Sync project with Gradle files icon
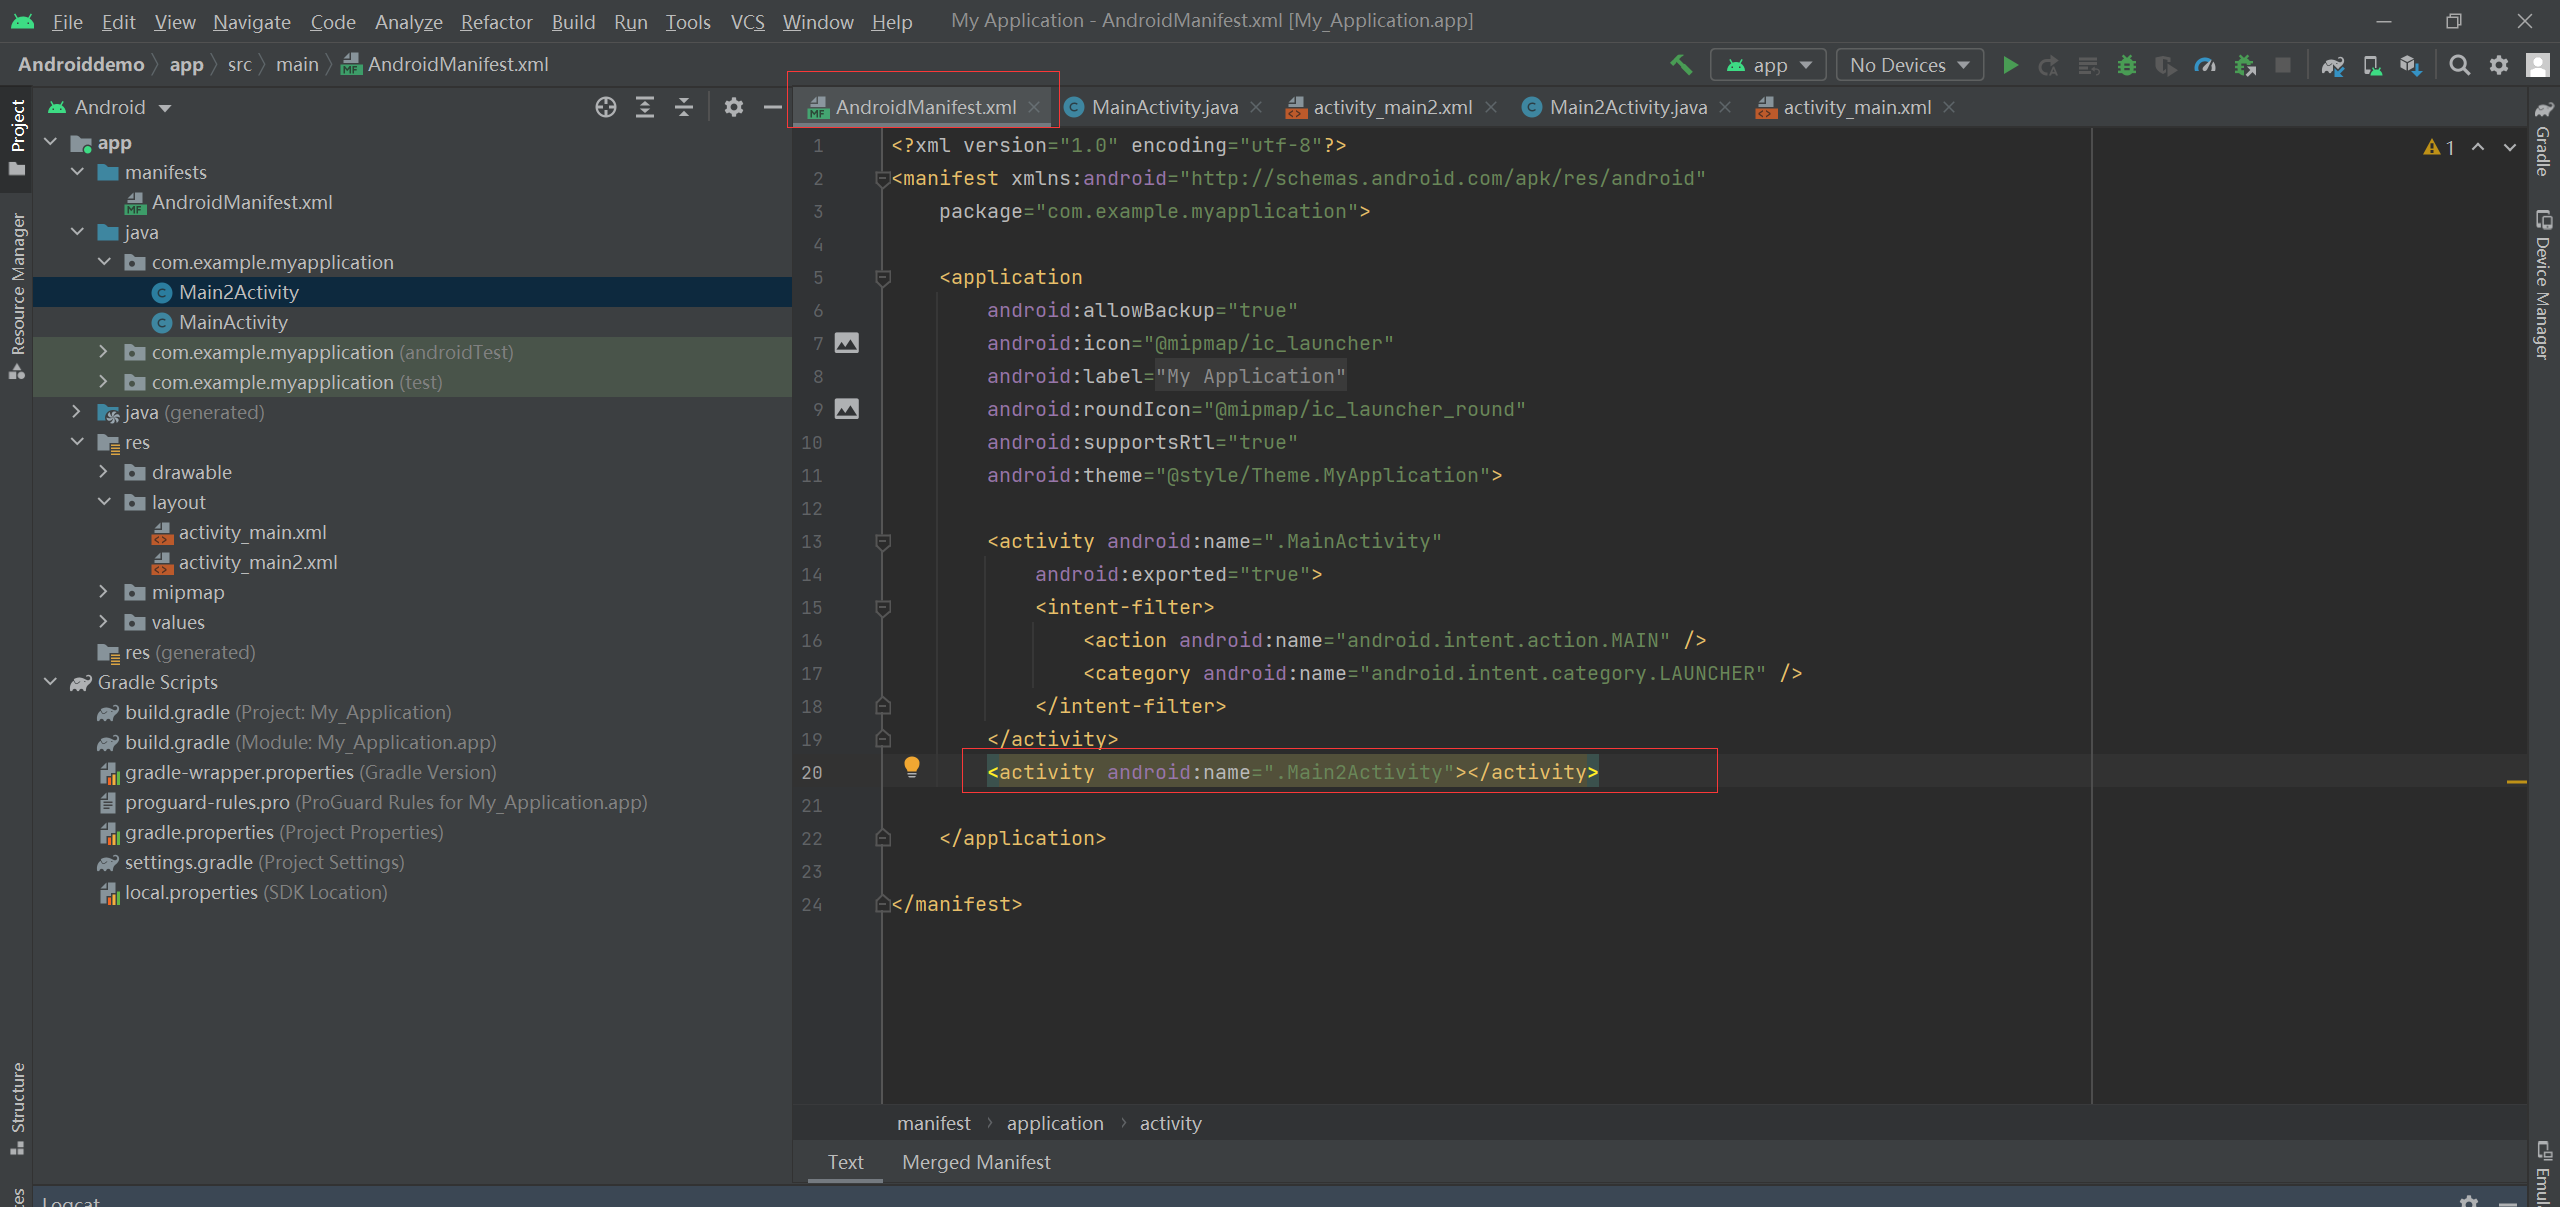The image size is (2560, 1207). coord(2332,65)
